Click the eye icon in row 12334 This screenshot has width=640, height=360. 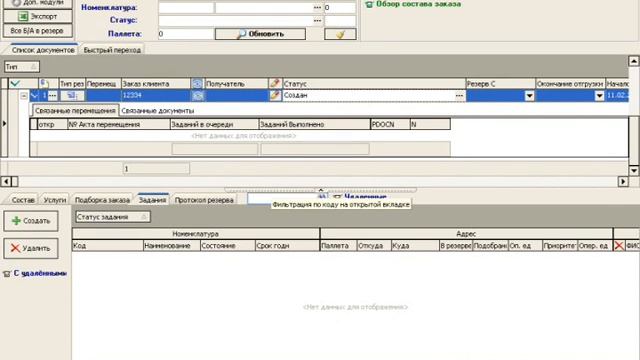tap(198, 96)
